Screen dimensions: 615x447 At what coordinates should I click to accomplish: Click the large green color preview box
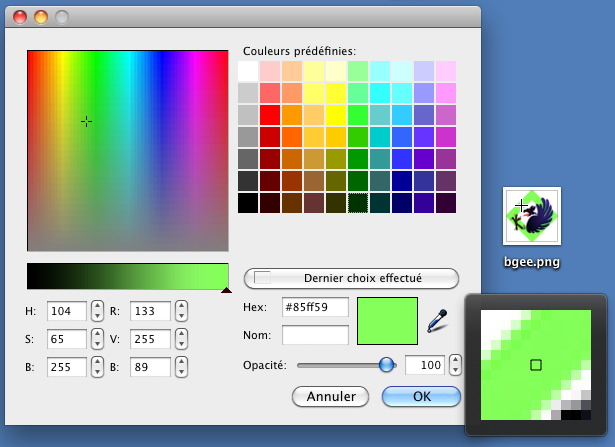point(387,321)
